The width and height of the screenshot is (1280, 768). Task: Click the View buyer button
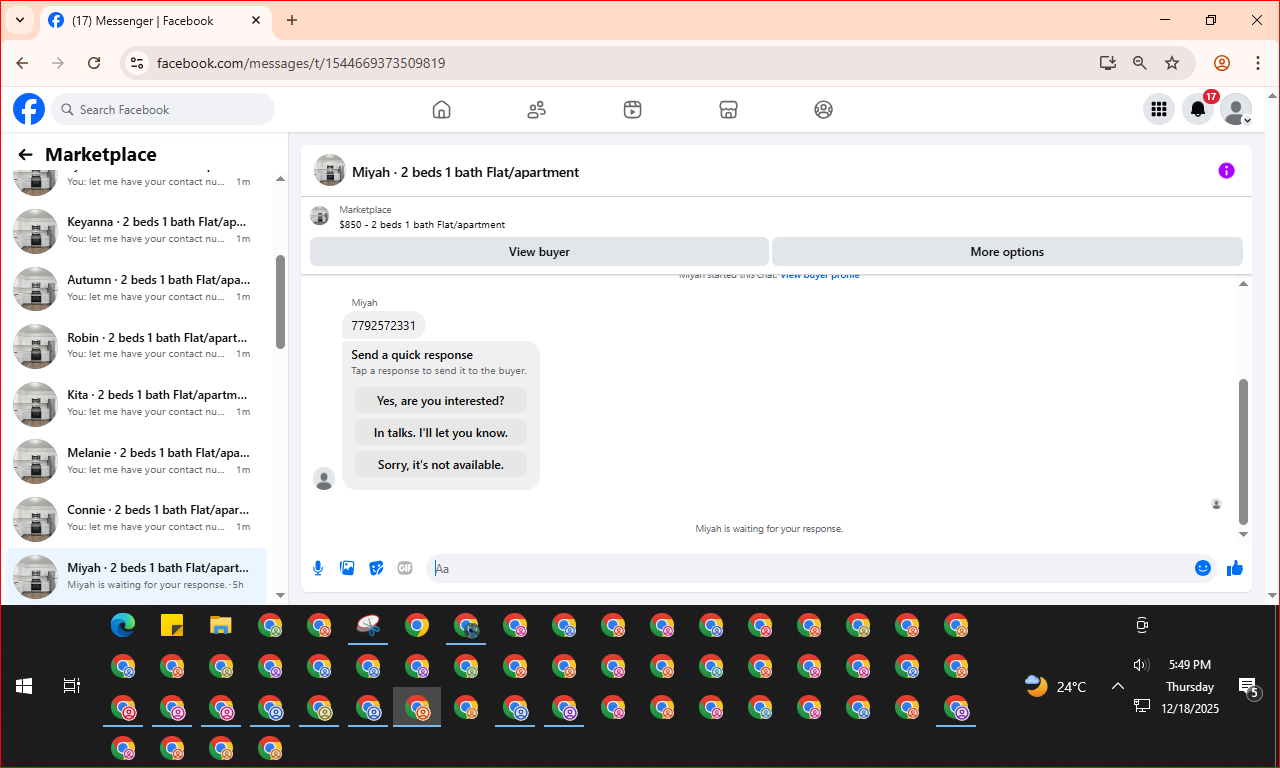pos(539,252)
